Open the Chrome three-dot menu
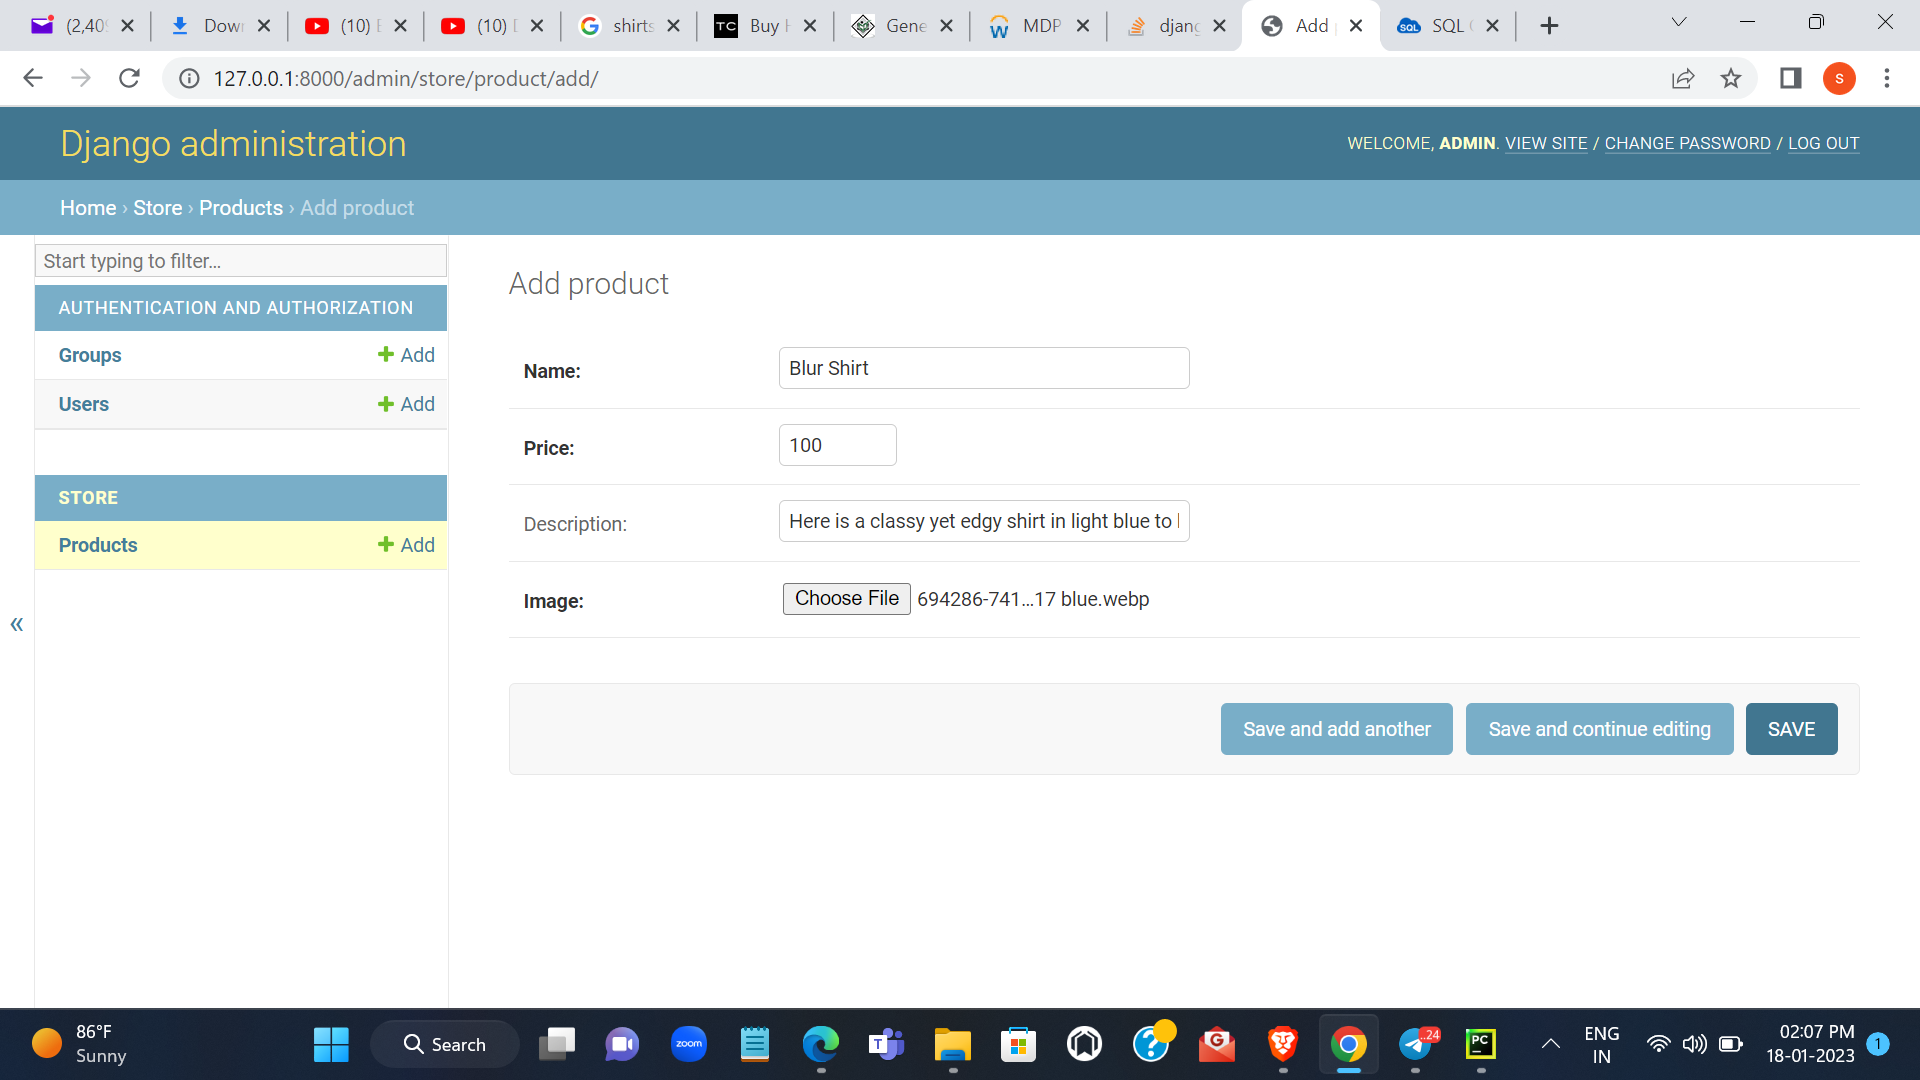1920x1080 pixels. point(1888,78)
